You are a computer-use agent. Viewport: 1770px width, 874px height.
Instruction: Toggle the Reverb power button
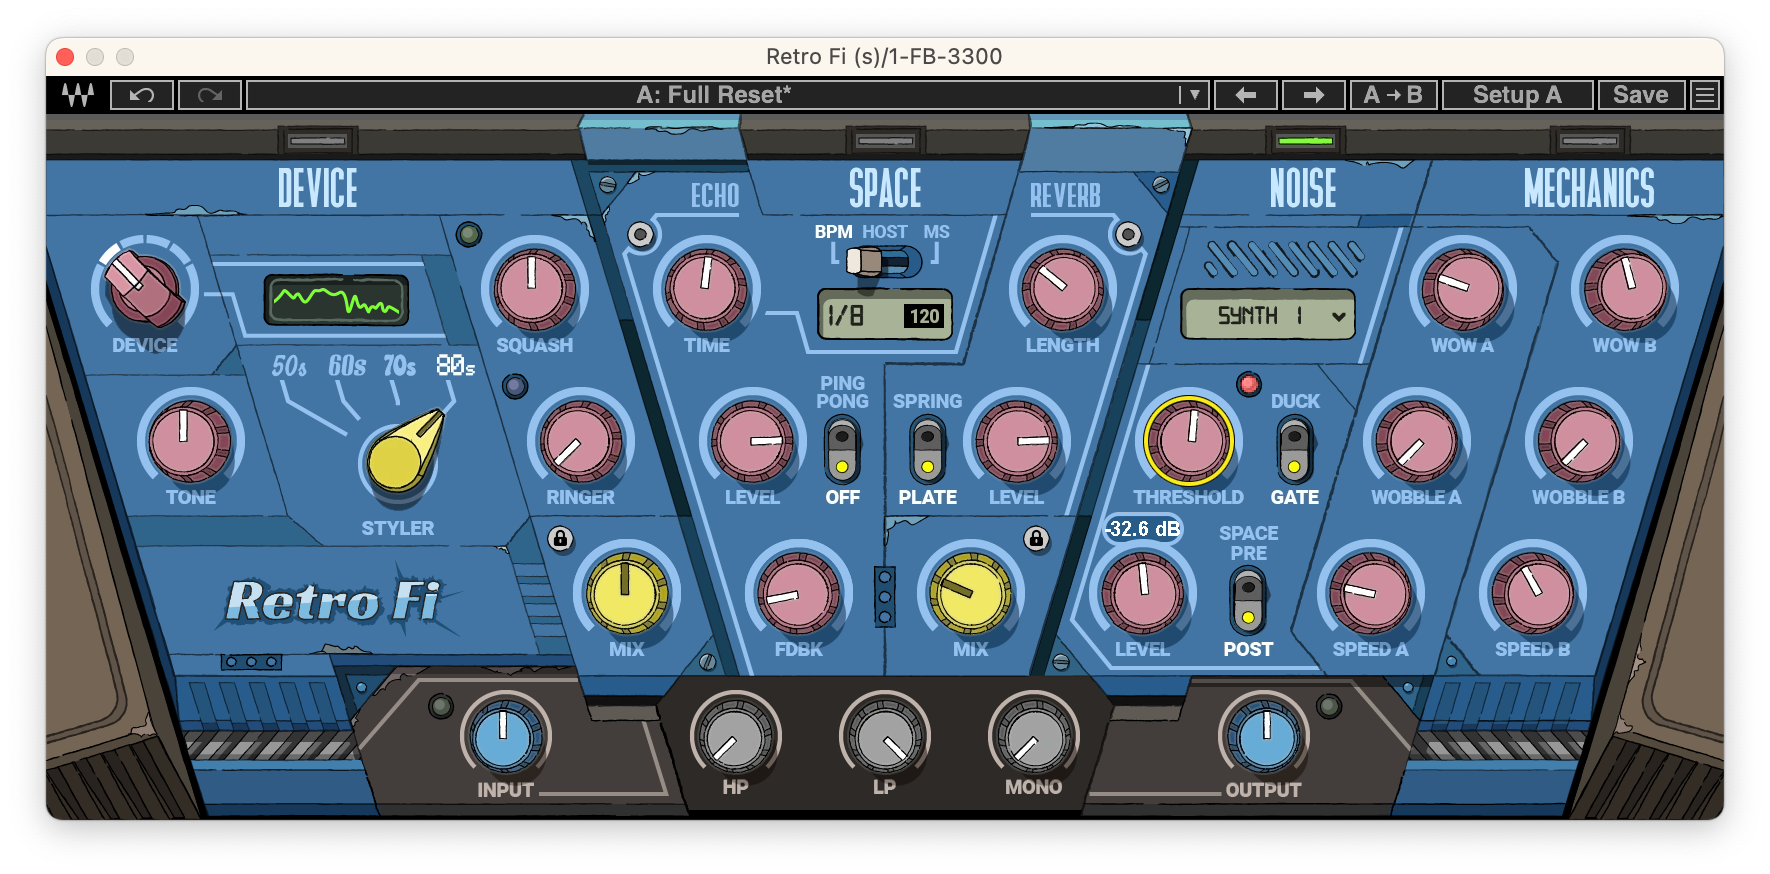click(1128, 235)
